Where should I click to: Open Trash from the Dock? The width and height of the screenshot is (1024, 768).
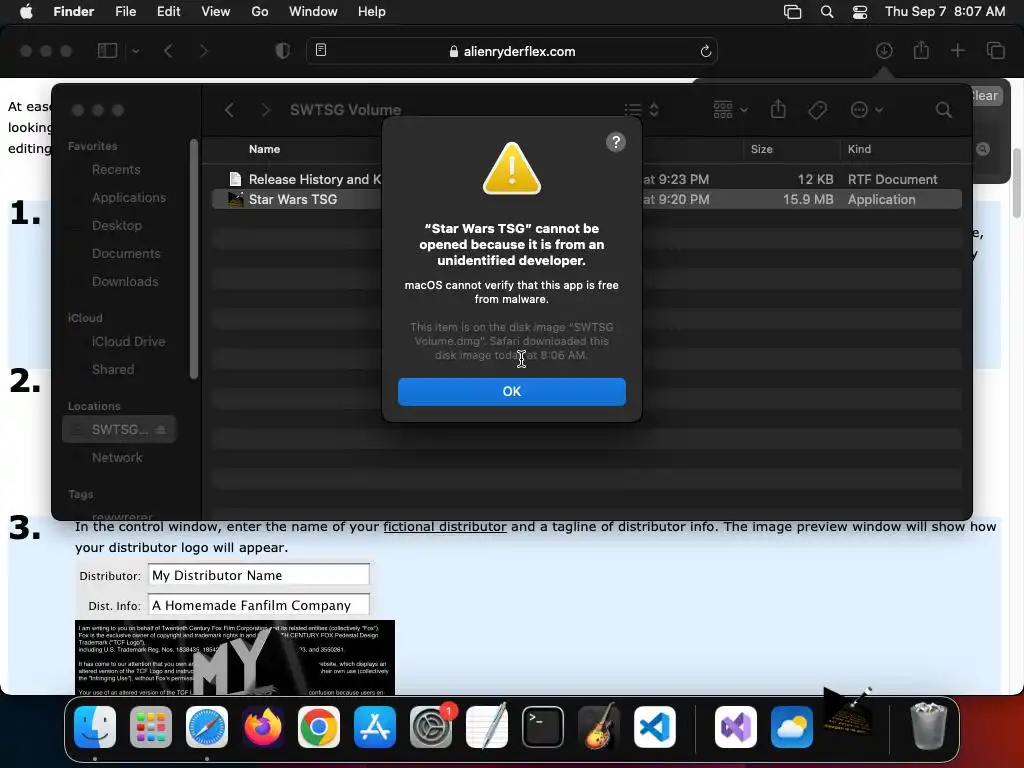click(928, 726)
